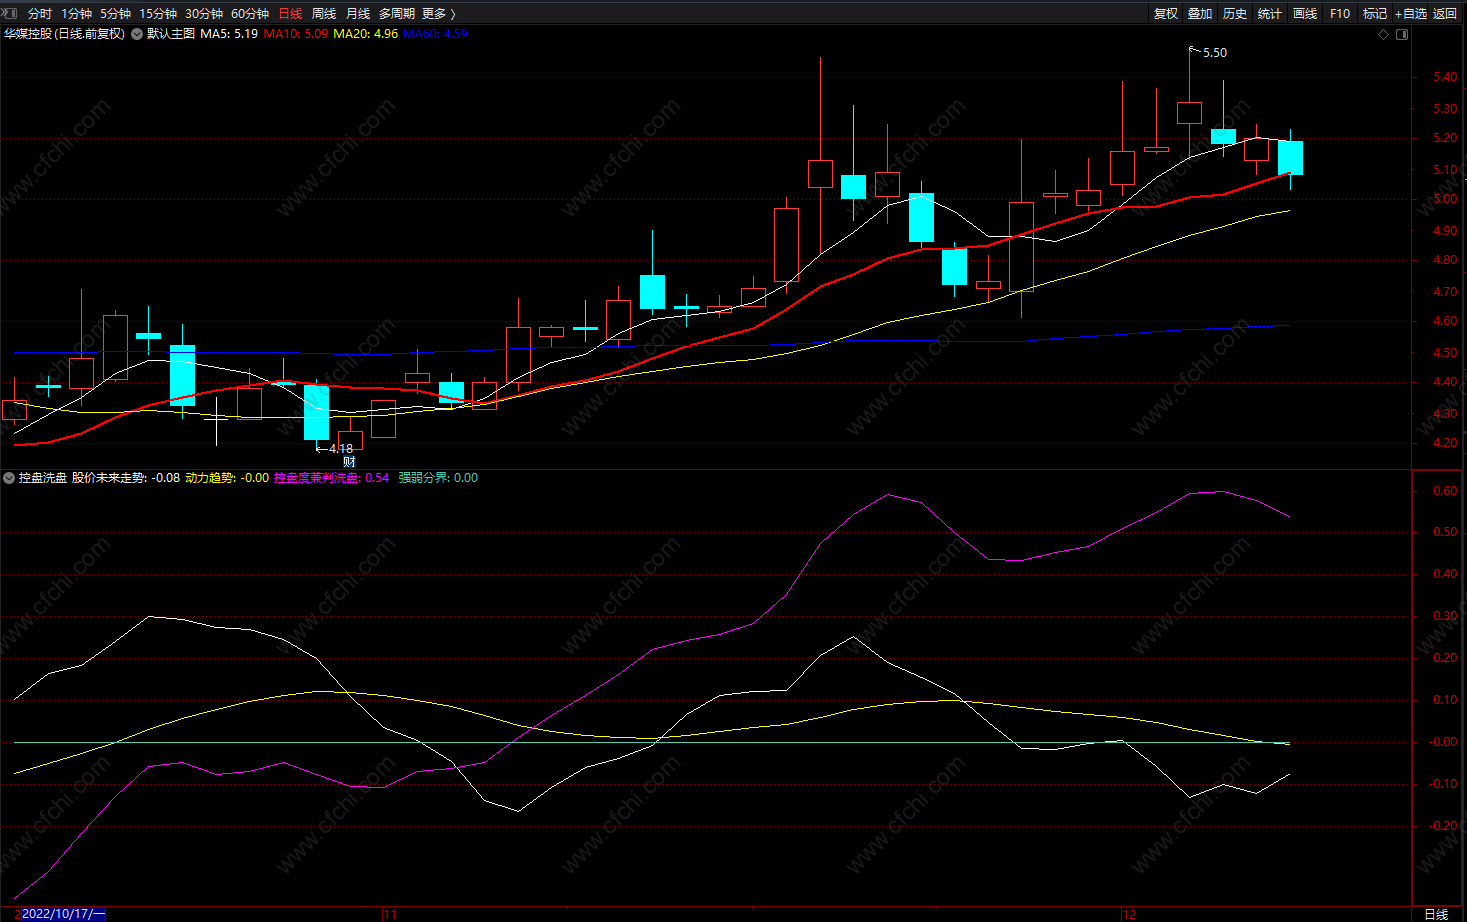Open the 画线 drawing tools

1305,13
